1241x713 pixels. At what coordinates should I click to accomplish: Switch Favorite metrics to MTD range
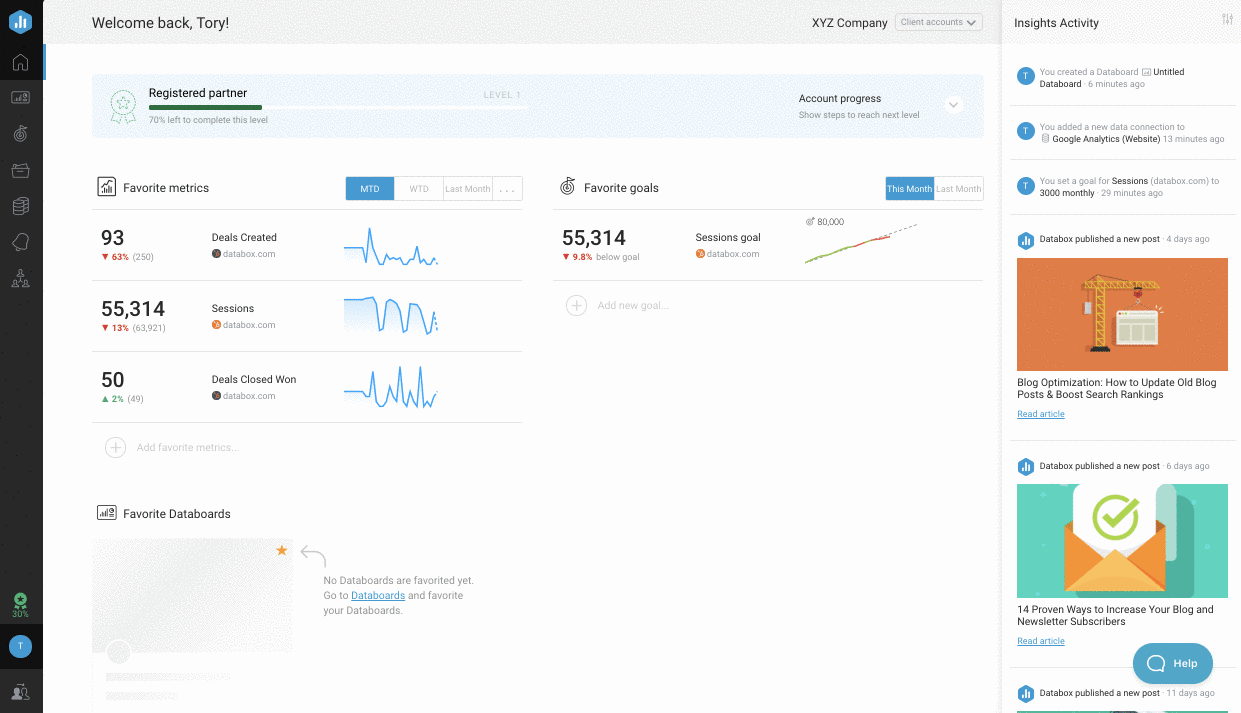click(370, 189)
